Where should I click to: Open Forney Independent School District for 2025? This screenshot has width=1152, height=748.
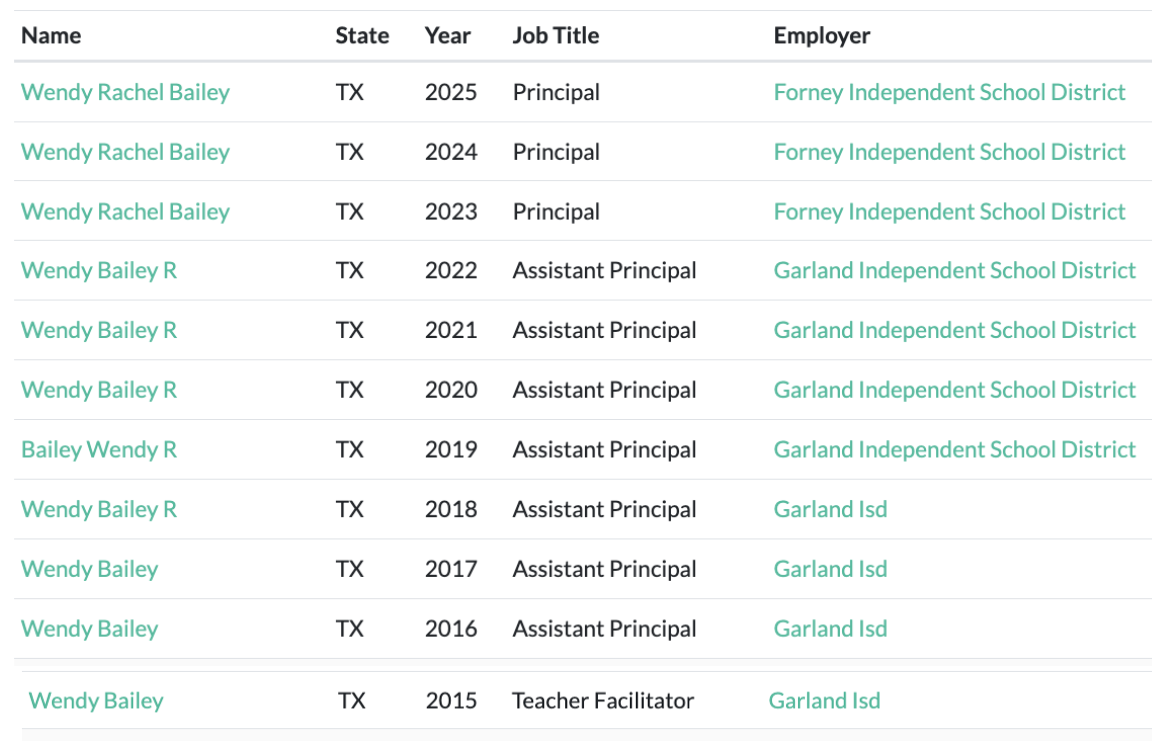pos(949,93)
